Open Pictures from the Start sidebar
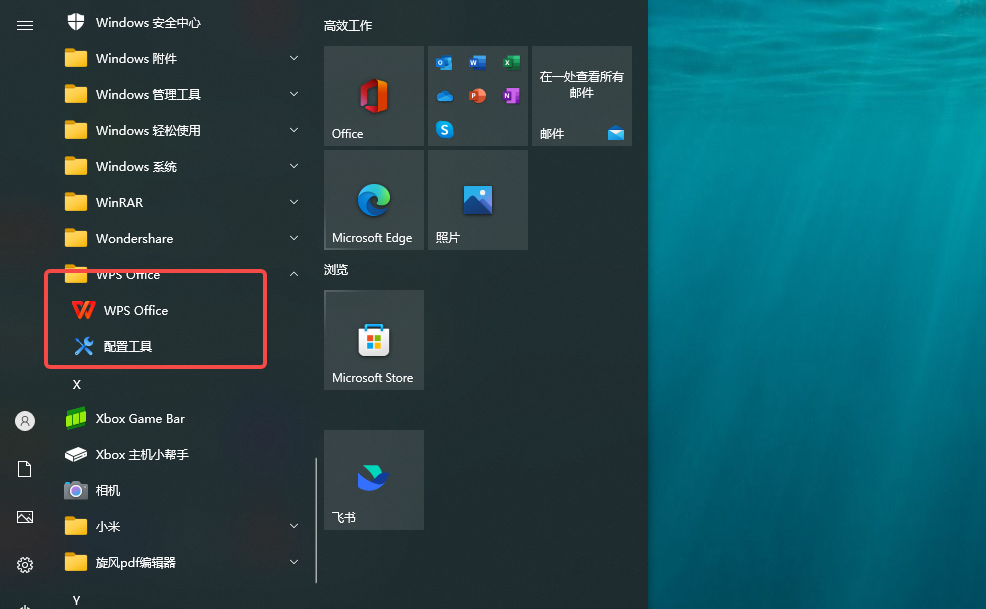Viewport: 986px width, 609px height. [25, 517]
